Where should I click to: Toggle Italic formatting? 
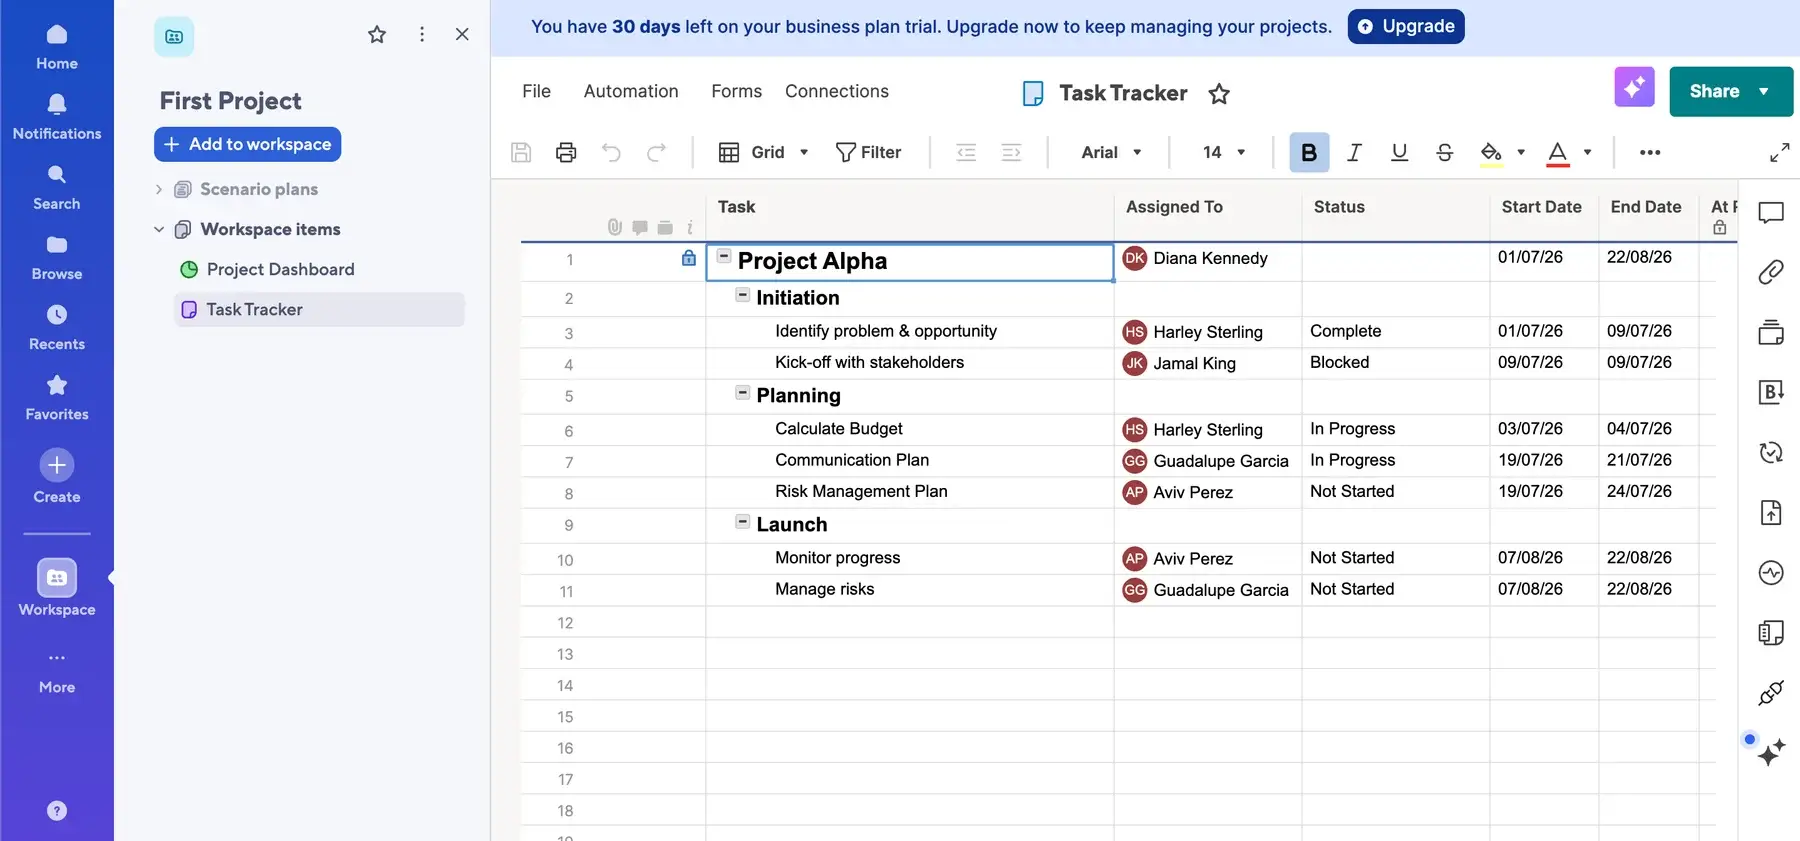pos(1354,152)
